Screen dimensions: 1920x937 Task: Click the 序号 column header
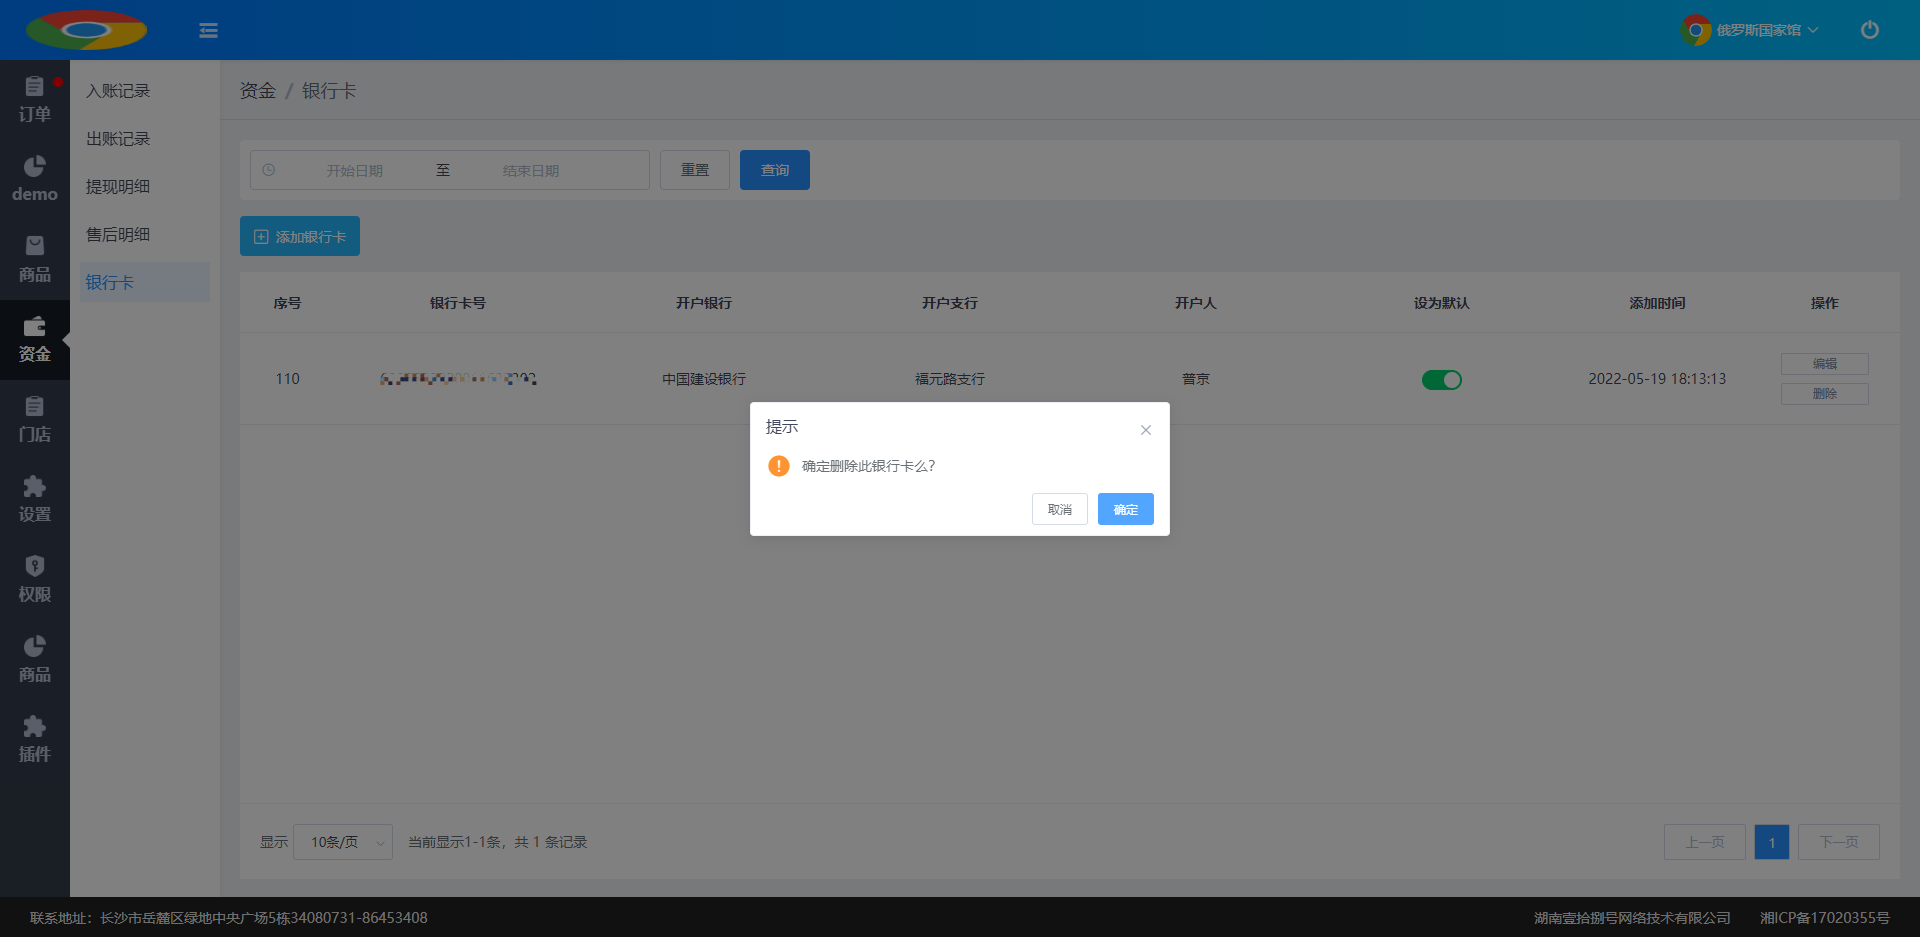click(x=287, y=303)
